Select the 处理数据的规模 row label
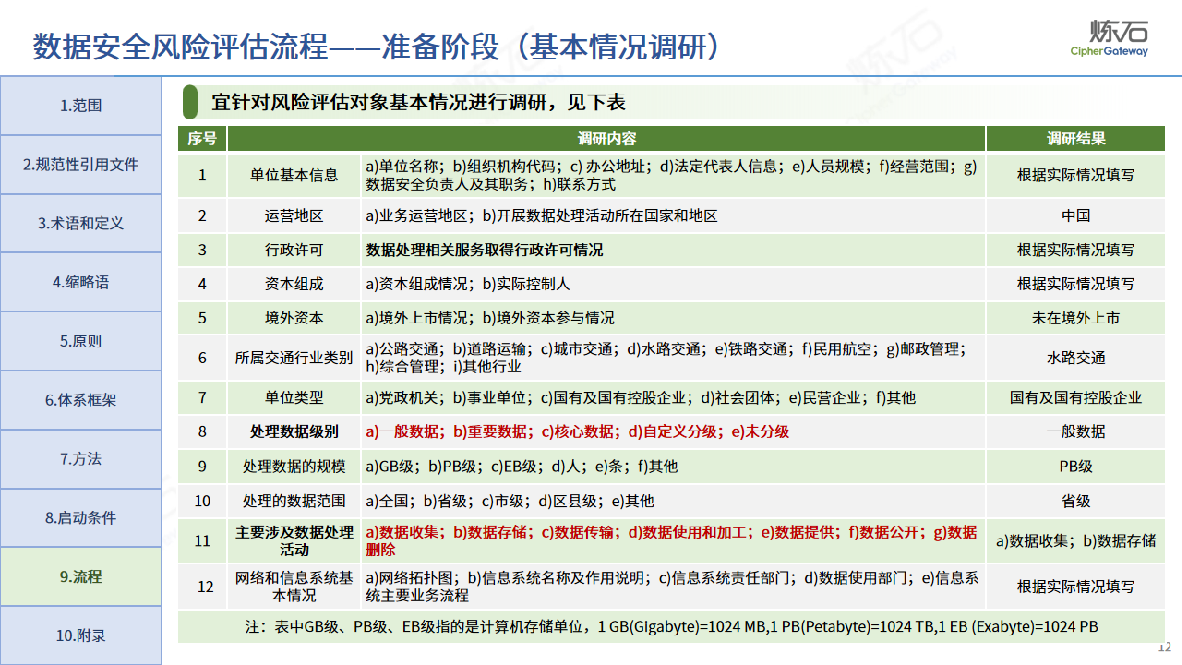The image size is (1182, 665). pos(294,466)
